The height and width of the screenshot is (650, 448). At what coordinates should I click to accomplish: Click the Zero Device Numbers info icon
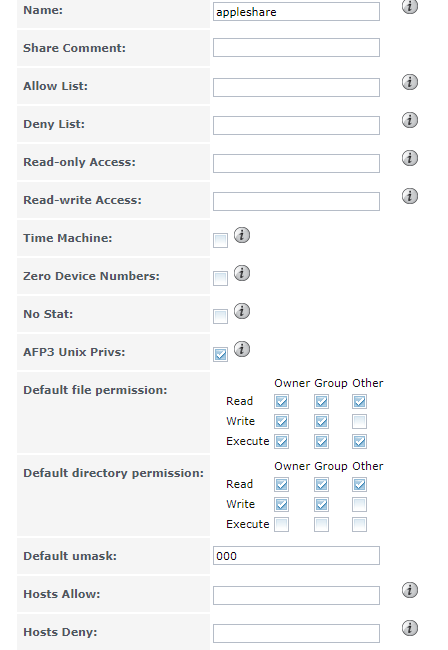click(242, 273)
